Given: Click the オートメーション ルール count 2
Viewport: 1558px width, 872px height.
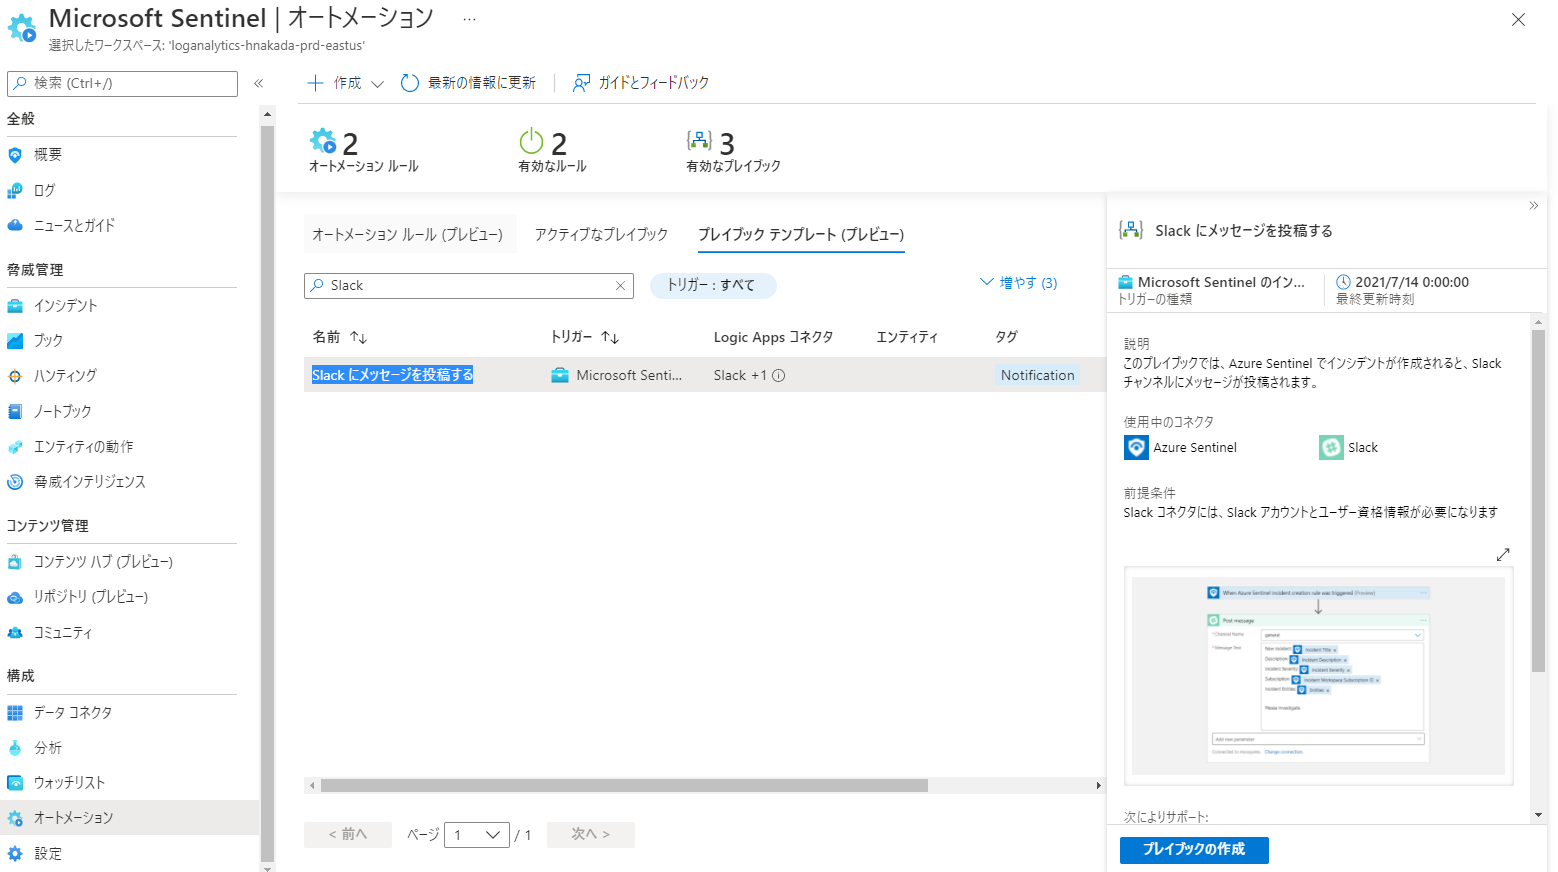Looking at the screenshot, I should [x=350, y=144].
